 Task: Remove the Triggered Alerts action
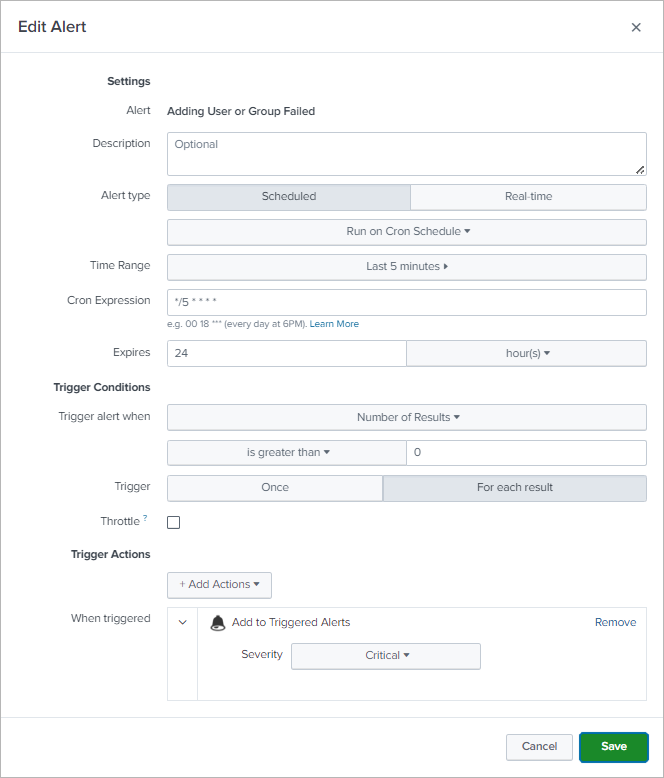[x=615, y=622]
